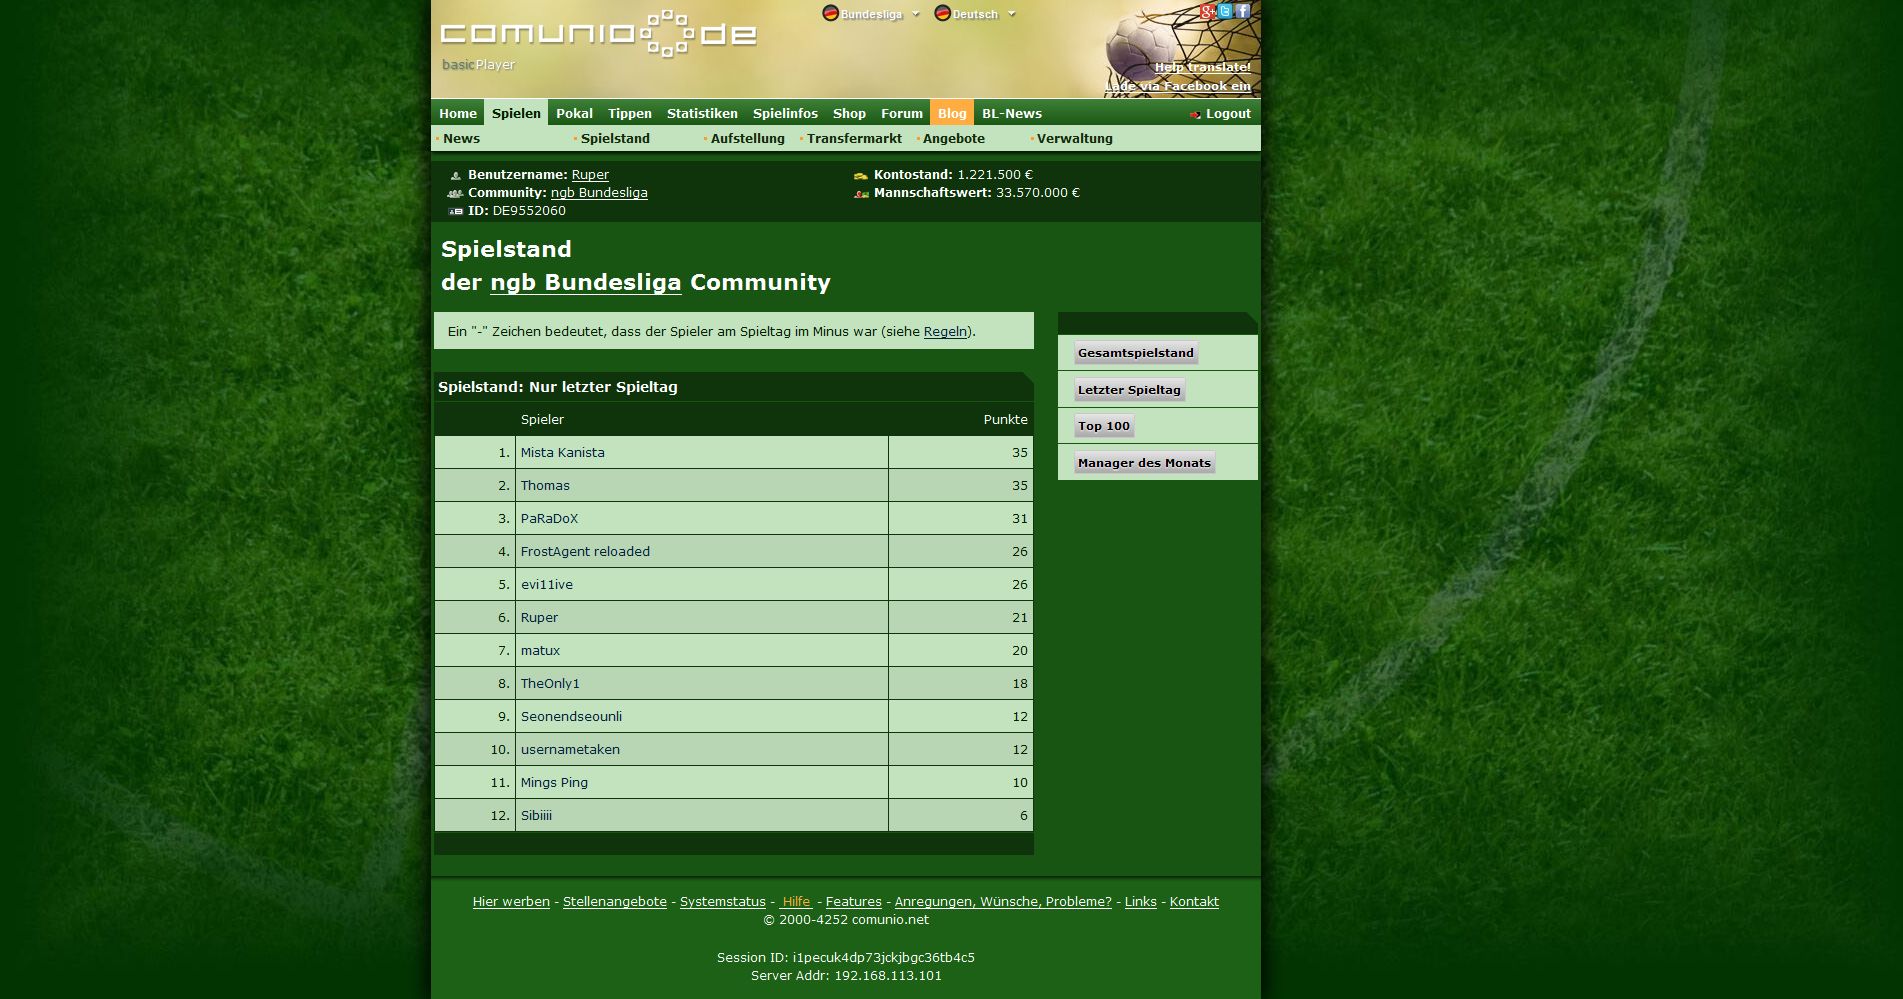Open player Mista Kanista's profile
The width and height of the screenshot is (1903, 999).
coord(562,453)
